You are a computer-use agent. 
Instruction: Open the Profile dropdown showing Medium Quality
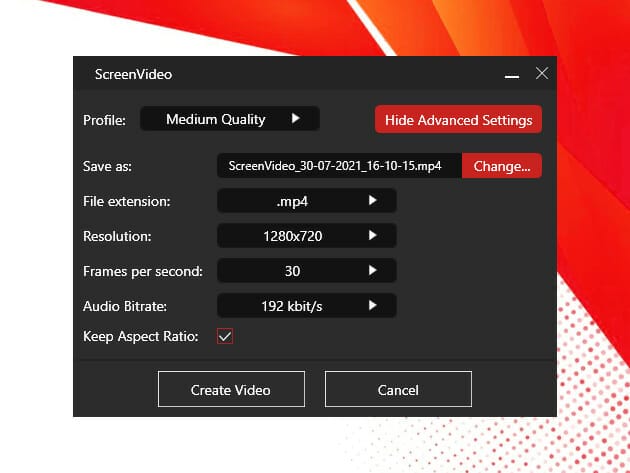(229, 119)
